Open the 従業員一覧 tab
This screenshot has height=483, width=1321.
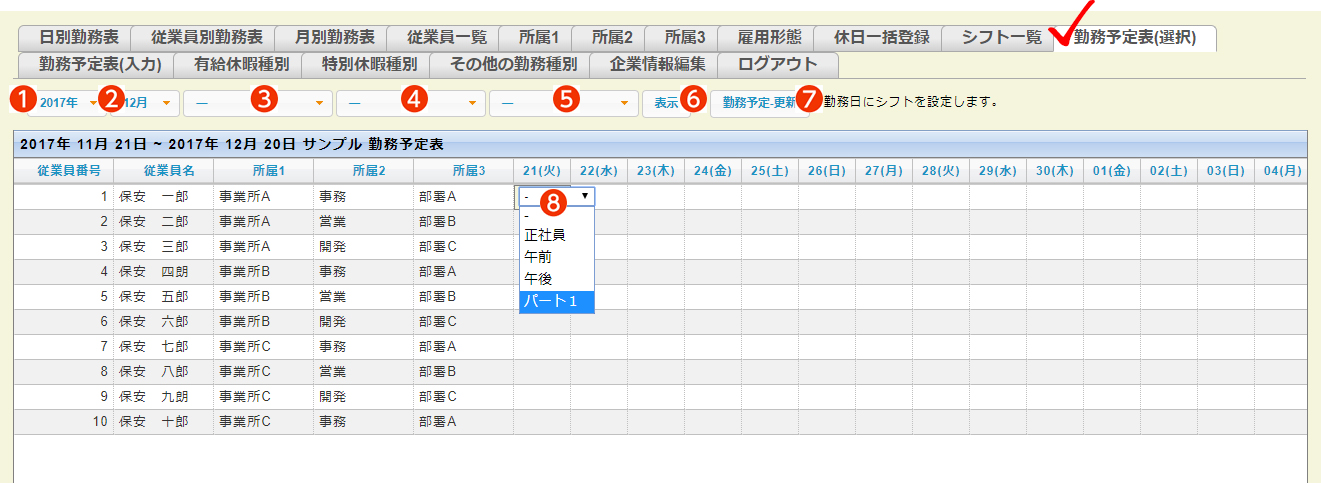point(446,38)
